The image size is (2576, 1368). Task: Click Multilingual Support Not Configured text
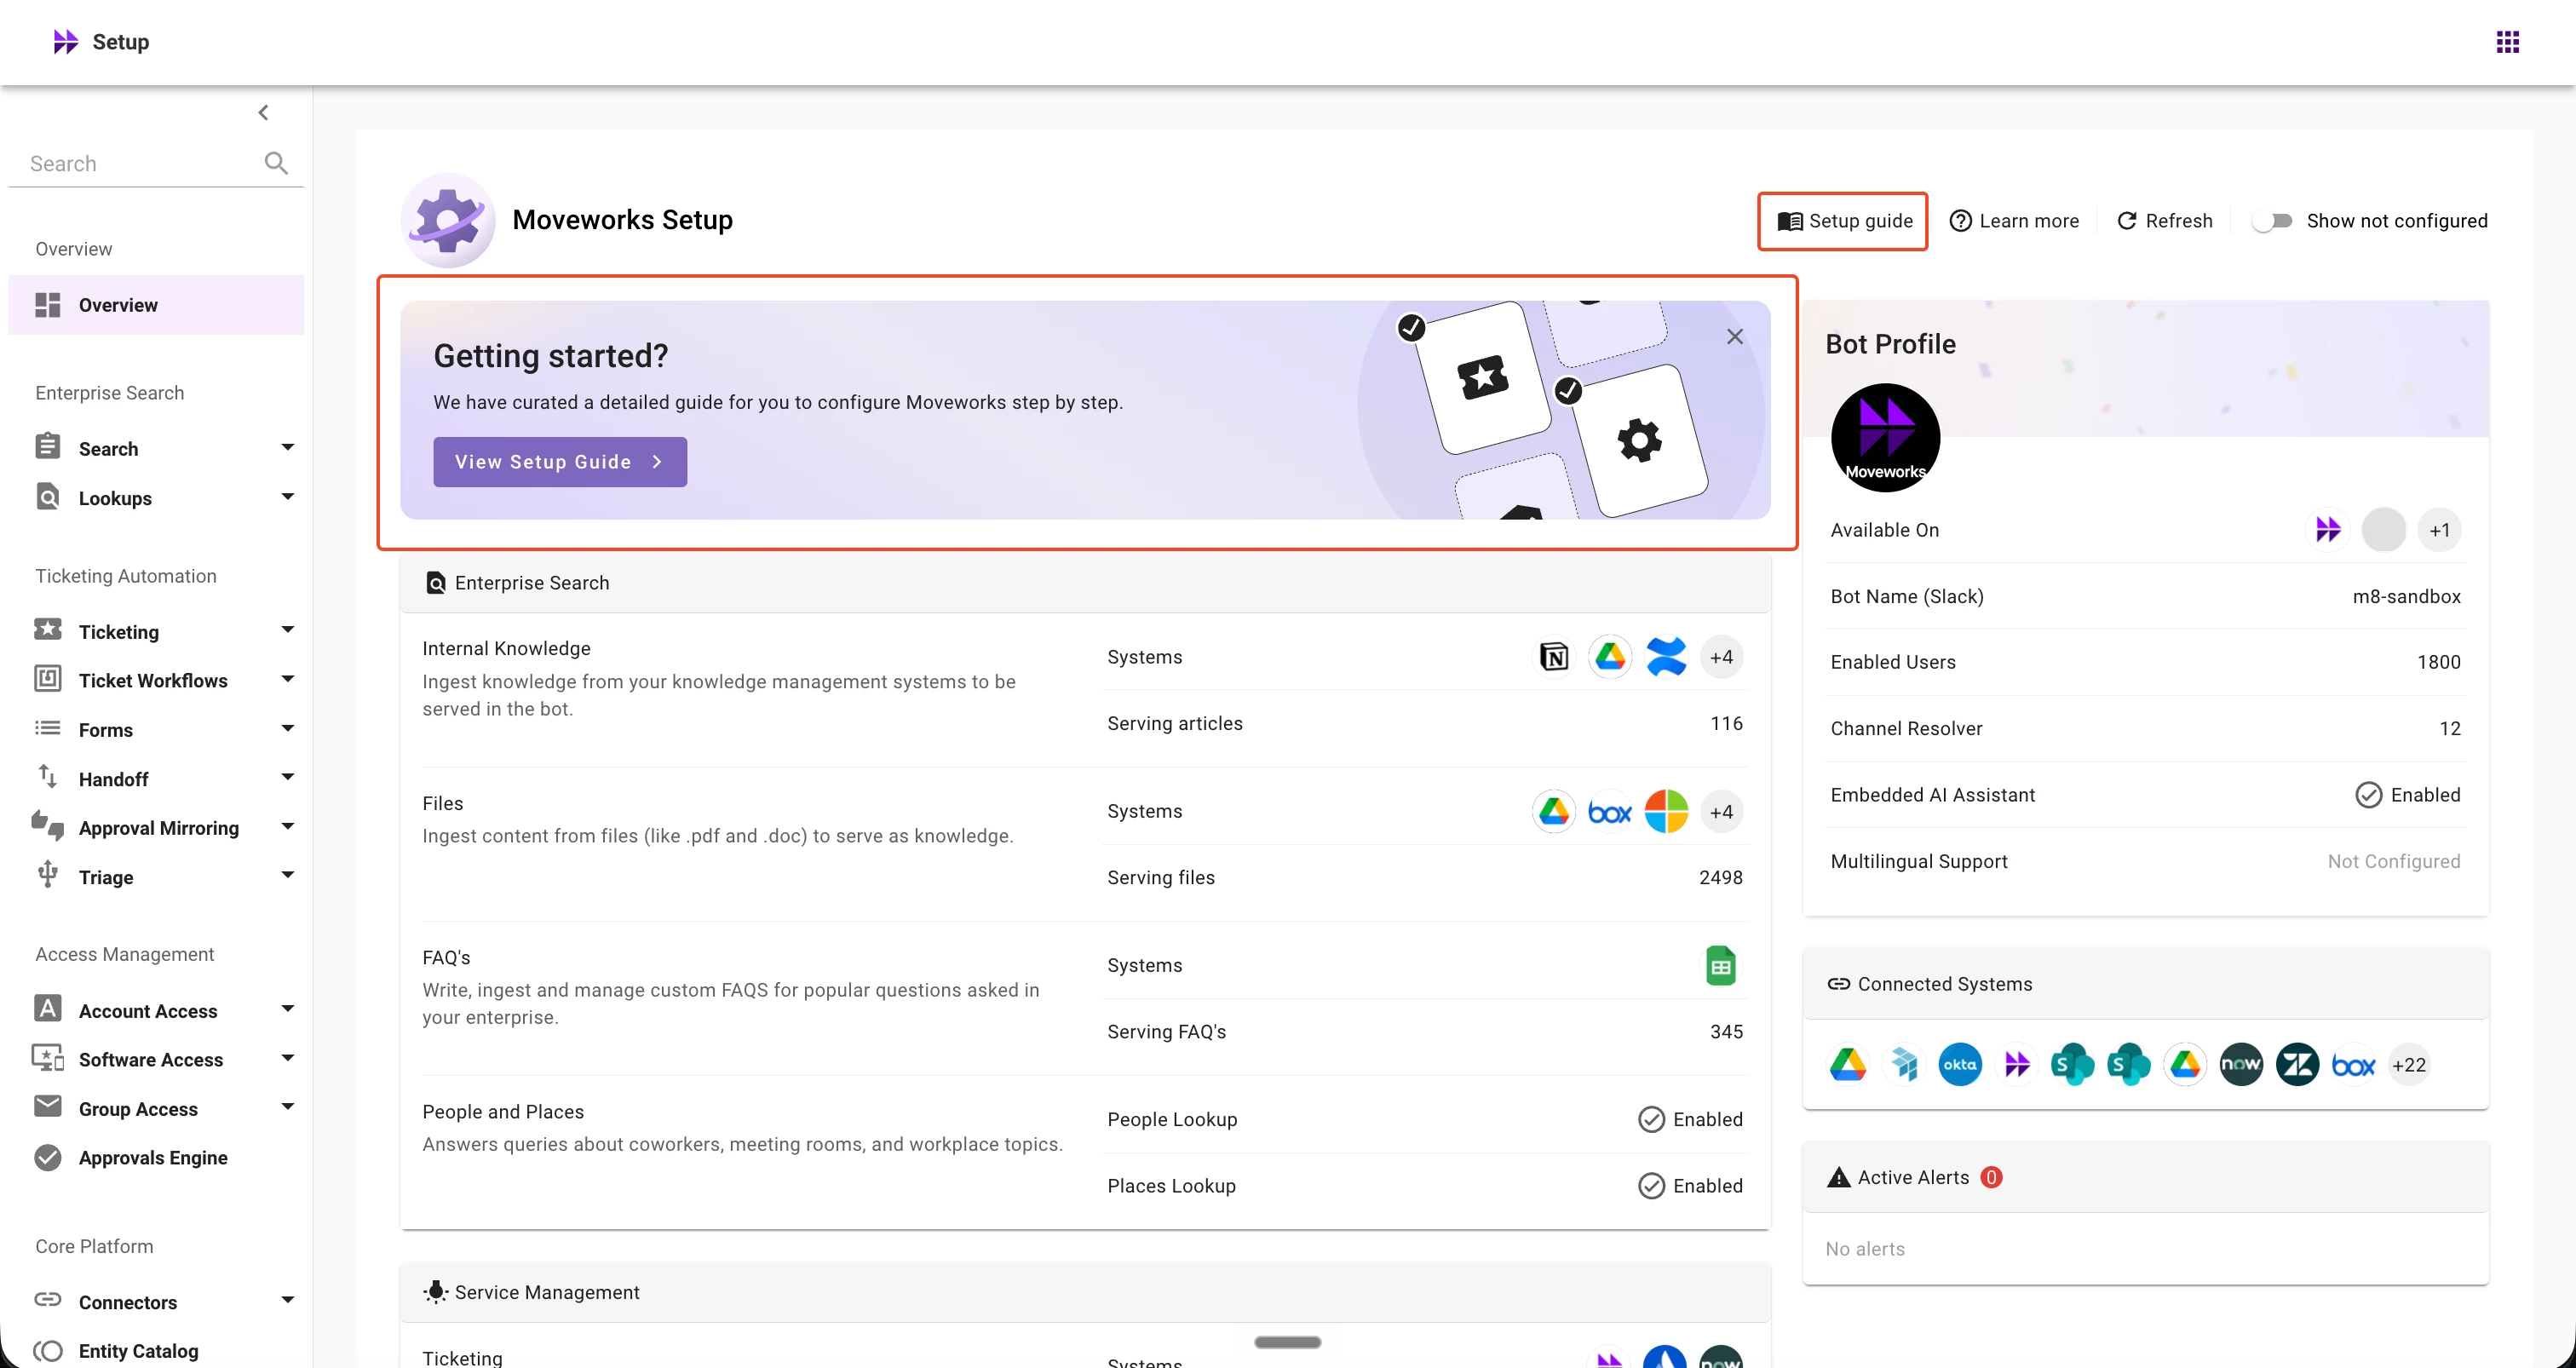click(2393, 861)
